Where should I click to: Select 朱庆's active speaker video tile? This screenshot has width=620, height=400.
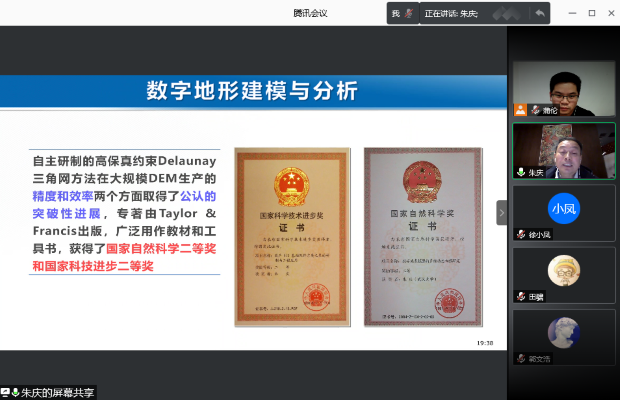[563, 150]
